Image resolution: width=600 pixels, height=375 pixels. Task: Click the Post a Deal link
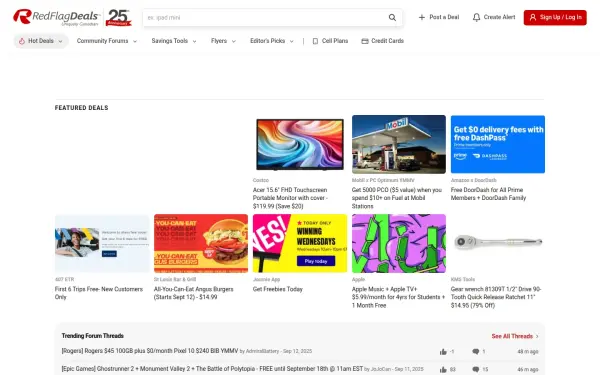[439, 17]
